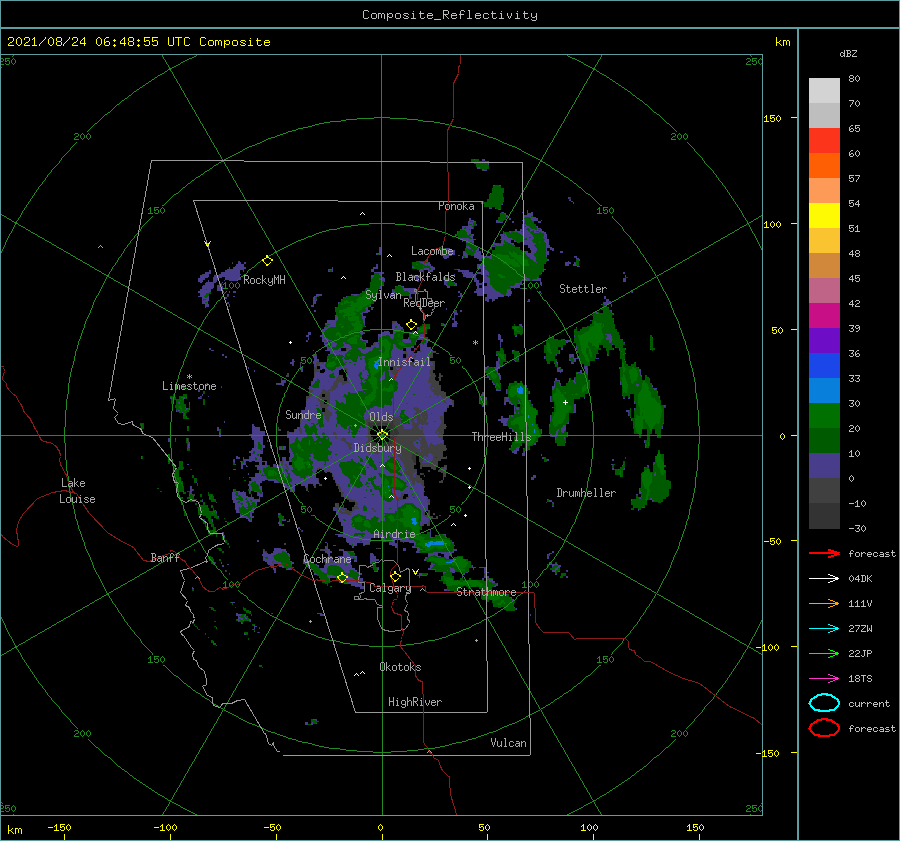The width and height of the screenshot is (900, 841).
Task: Click the Ponoka town label
Action: (456, 206)
